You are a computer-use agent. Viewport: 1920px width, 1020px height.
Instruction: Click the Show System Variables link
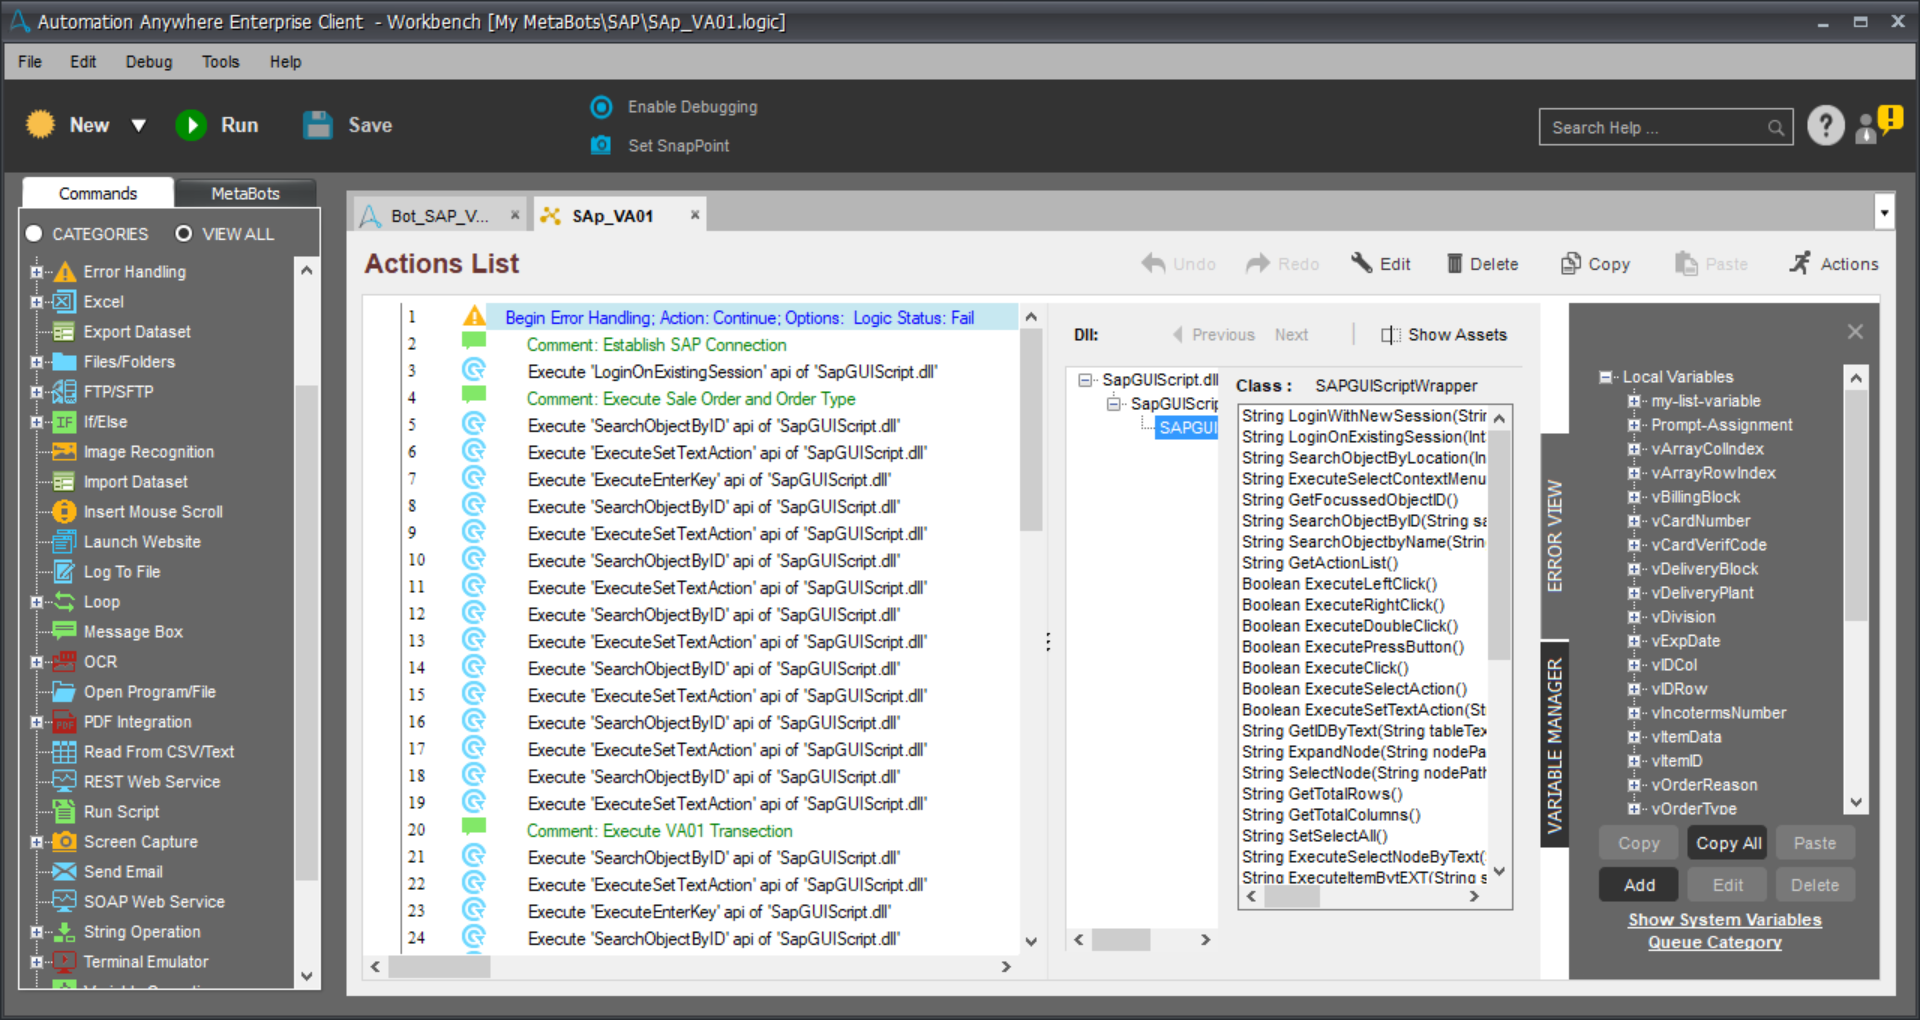1724,920
